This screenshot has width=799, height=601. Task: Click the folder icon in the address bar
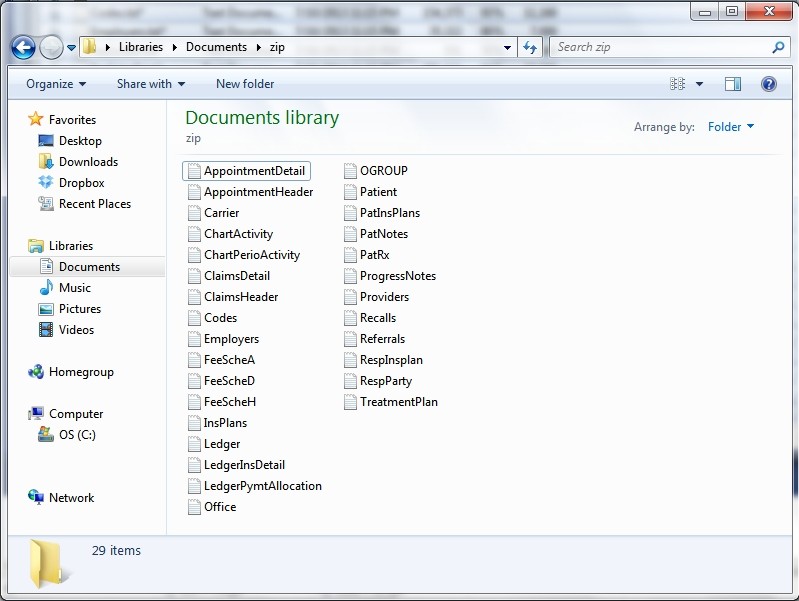tap(90, 47)
